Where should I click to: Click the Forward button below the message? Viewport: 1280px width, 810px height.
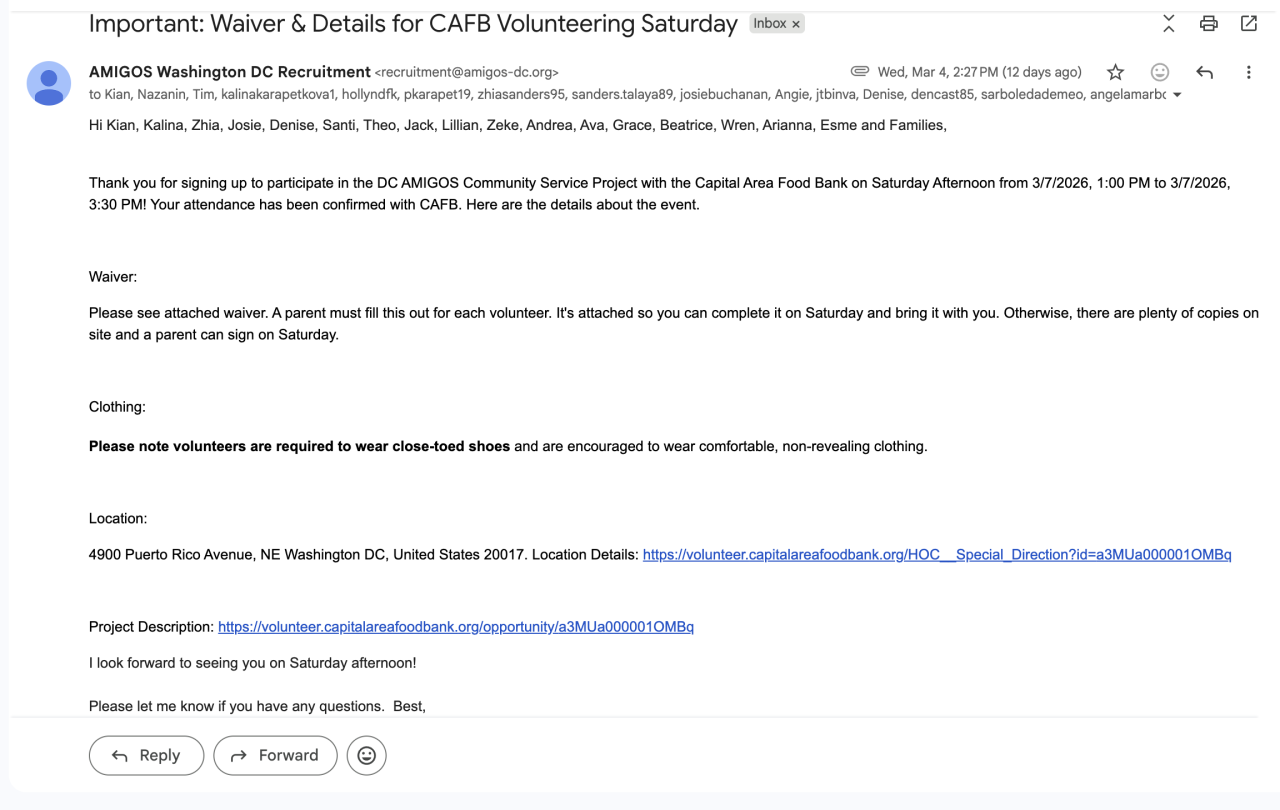[x=275, y=755]
